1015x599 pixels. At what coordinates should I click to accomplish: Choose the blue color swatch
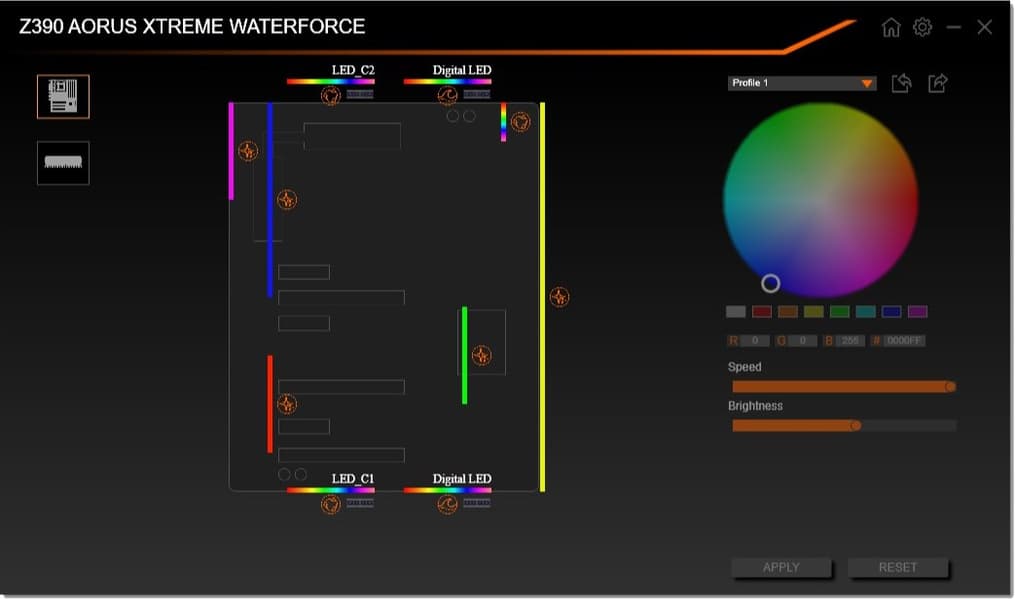[891, 311]
